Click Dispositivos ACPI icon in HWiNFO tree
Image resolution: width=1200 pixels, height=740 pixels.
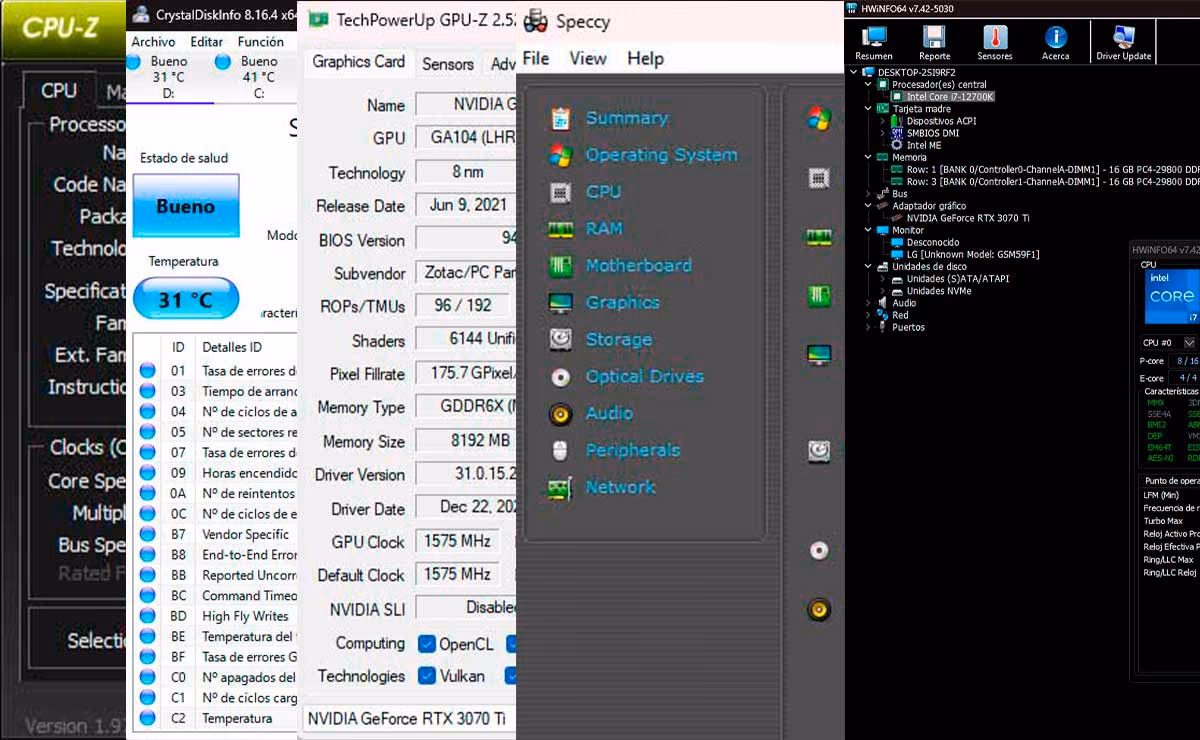pos(897,121)
